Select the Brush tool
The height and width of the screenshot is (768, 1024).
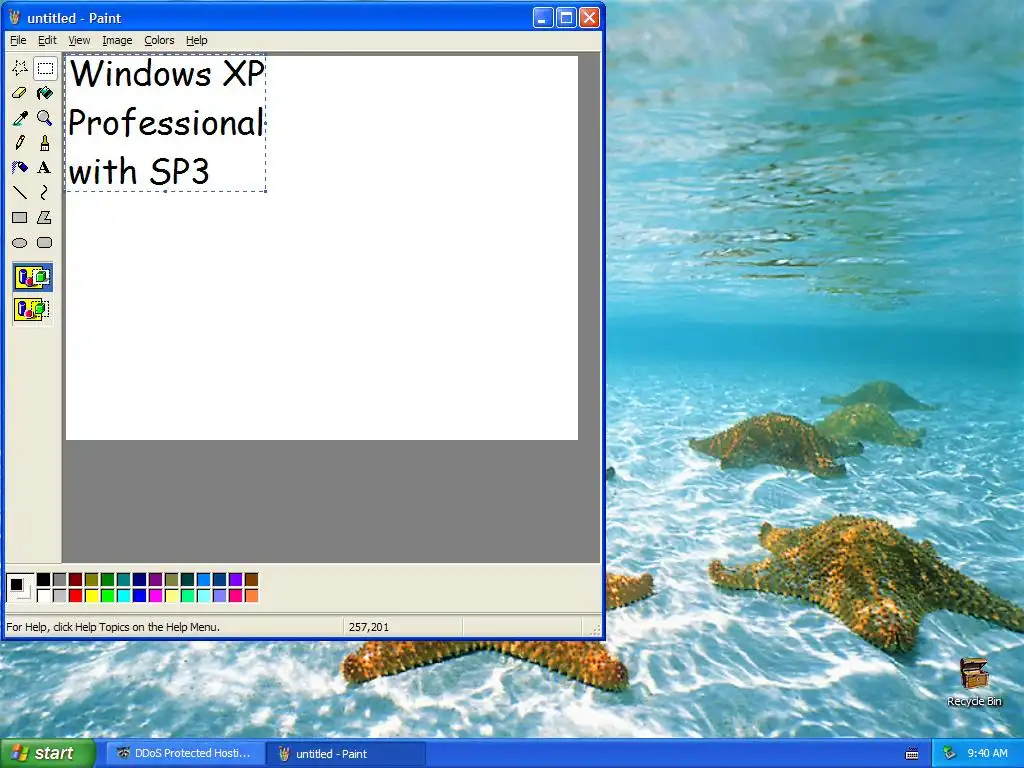point(44,142)
